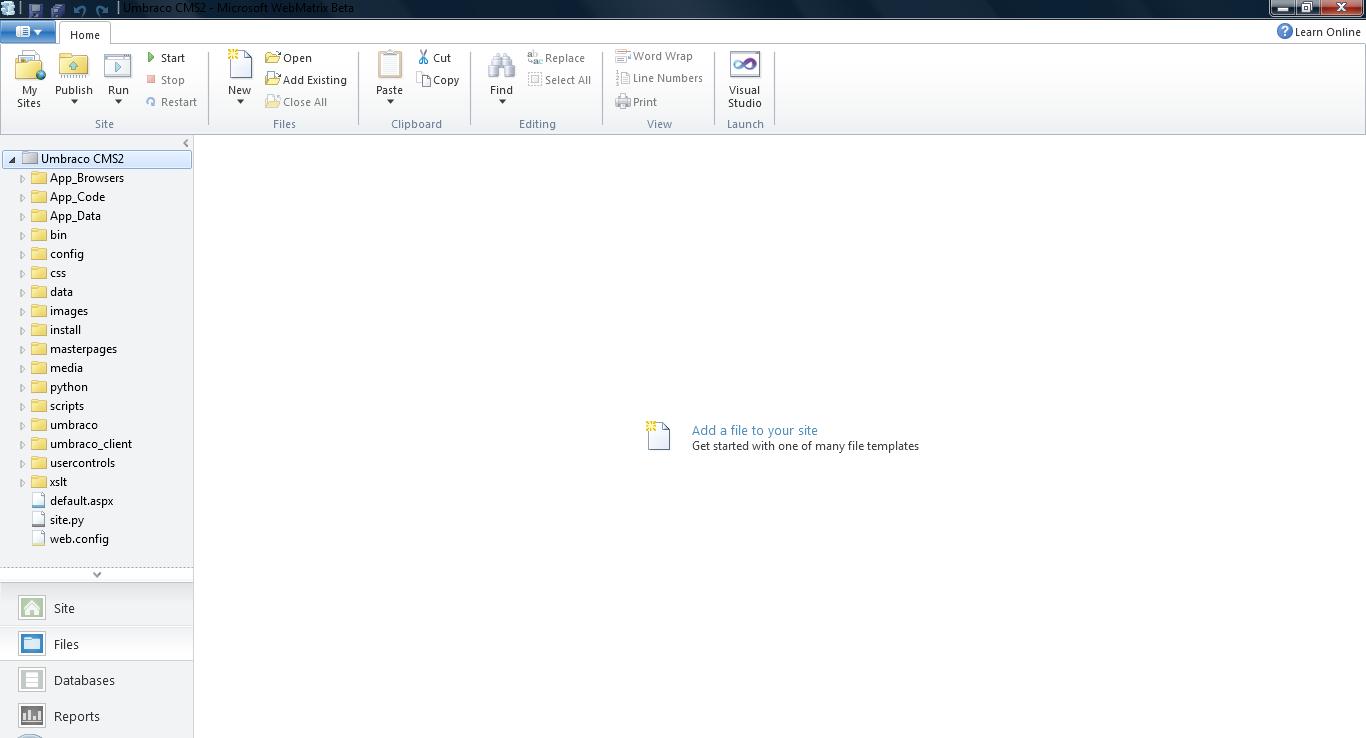Click the Find binoculars icon
The height and width of the screenshot is (738, 1366).
[x=501, y=66]
